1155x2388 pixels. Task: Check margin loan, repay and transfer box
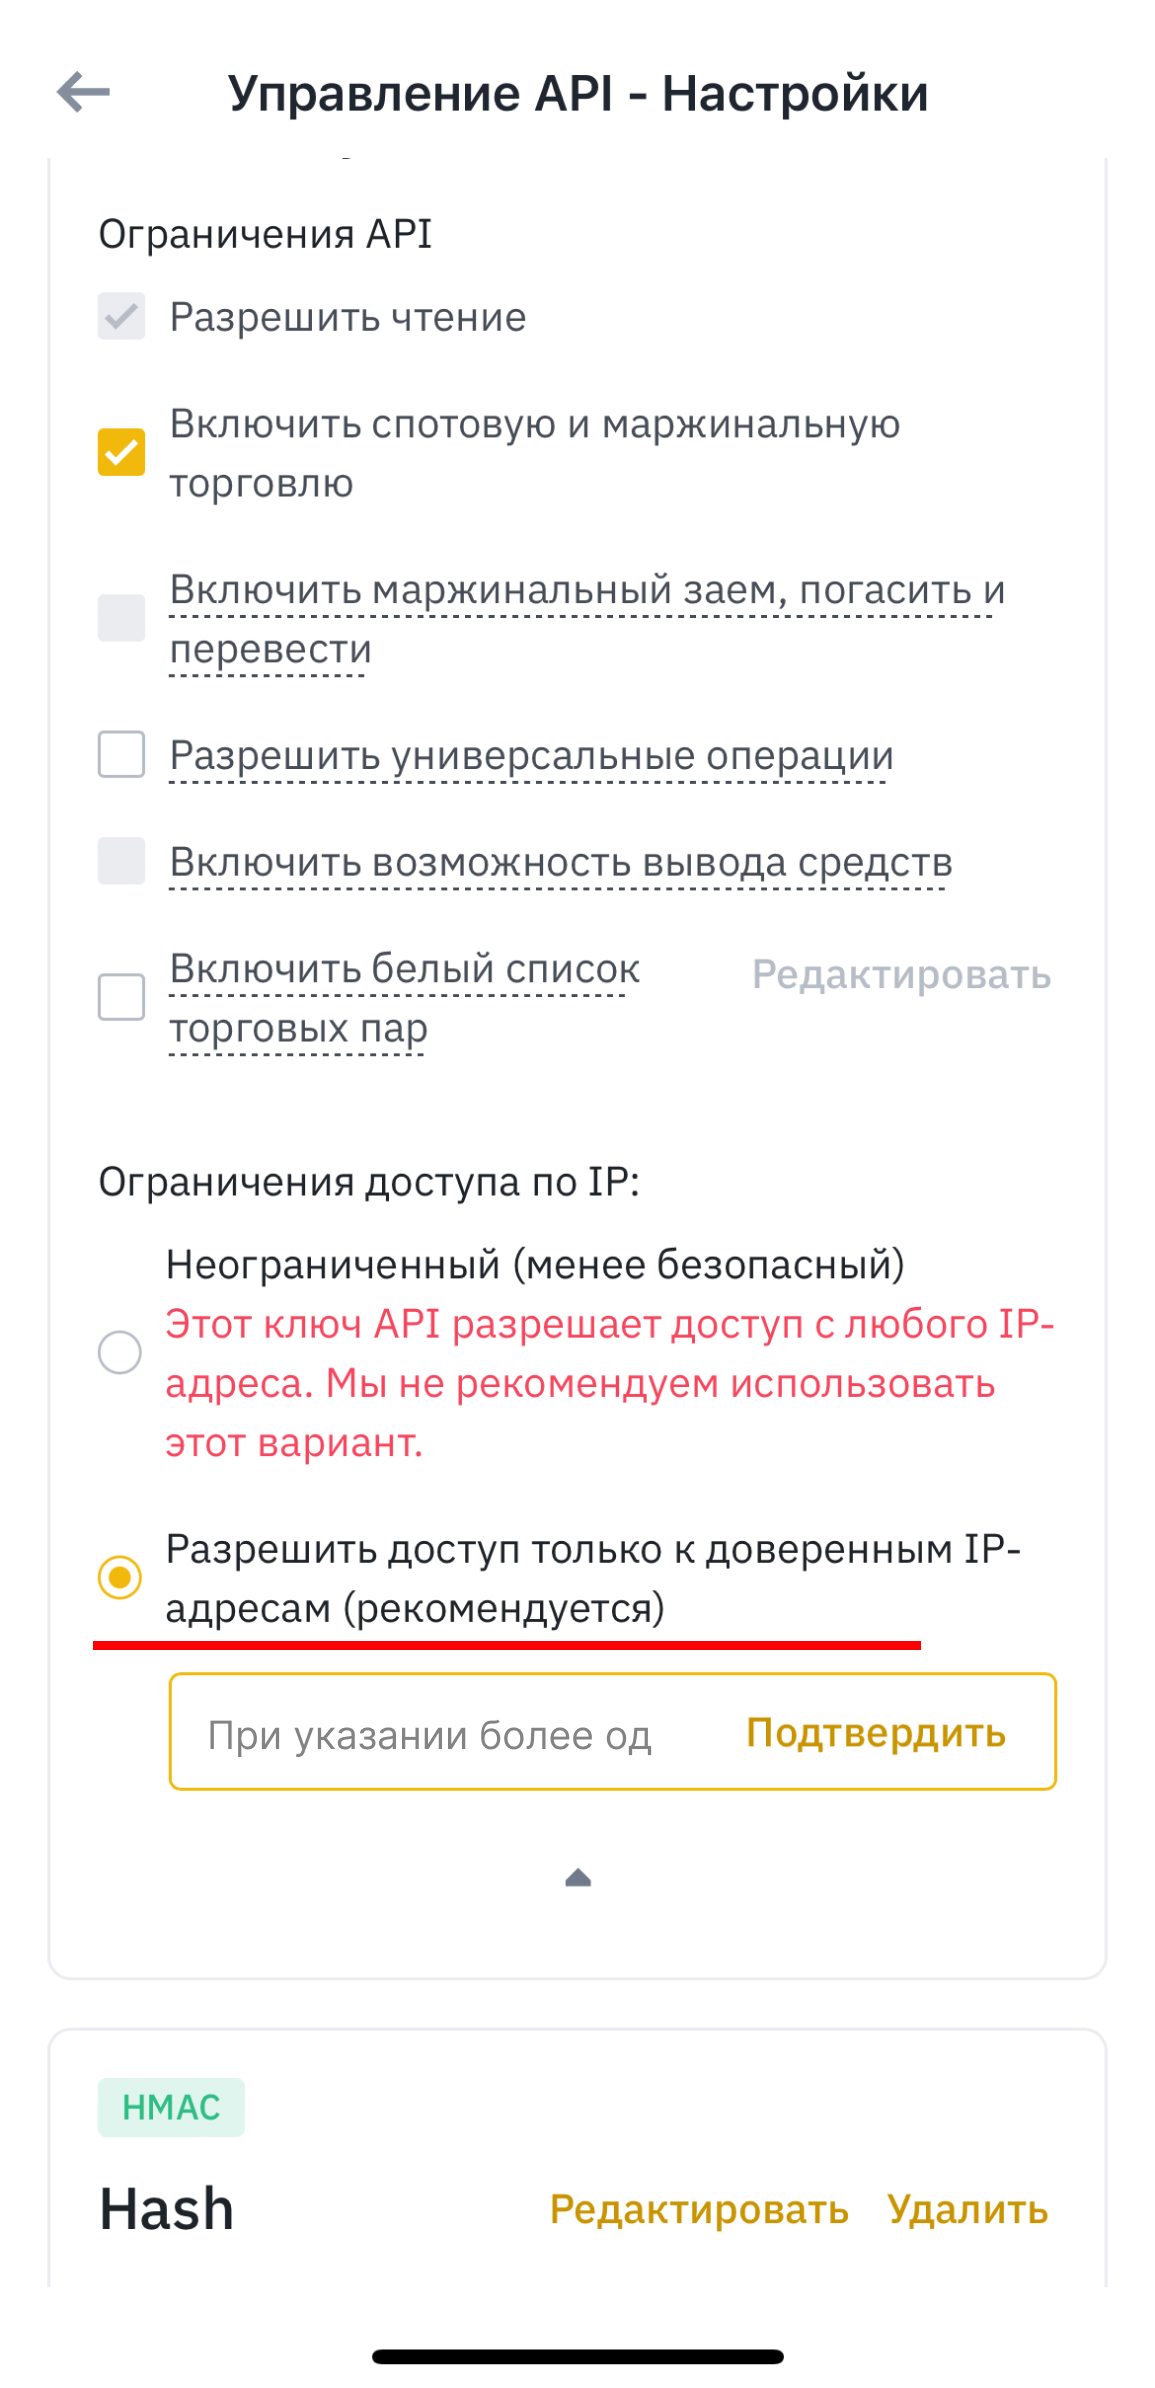point(121,618)
